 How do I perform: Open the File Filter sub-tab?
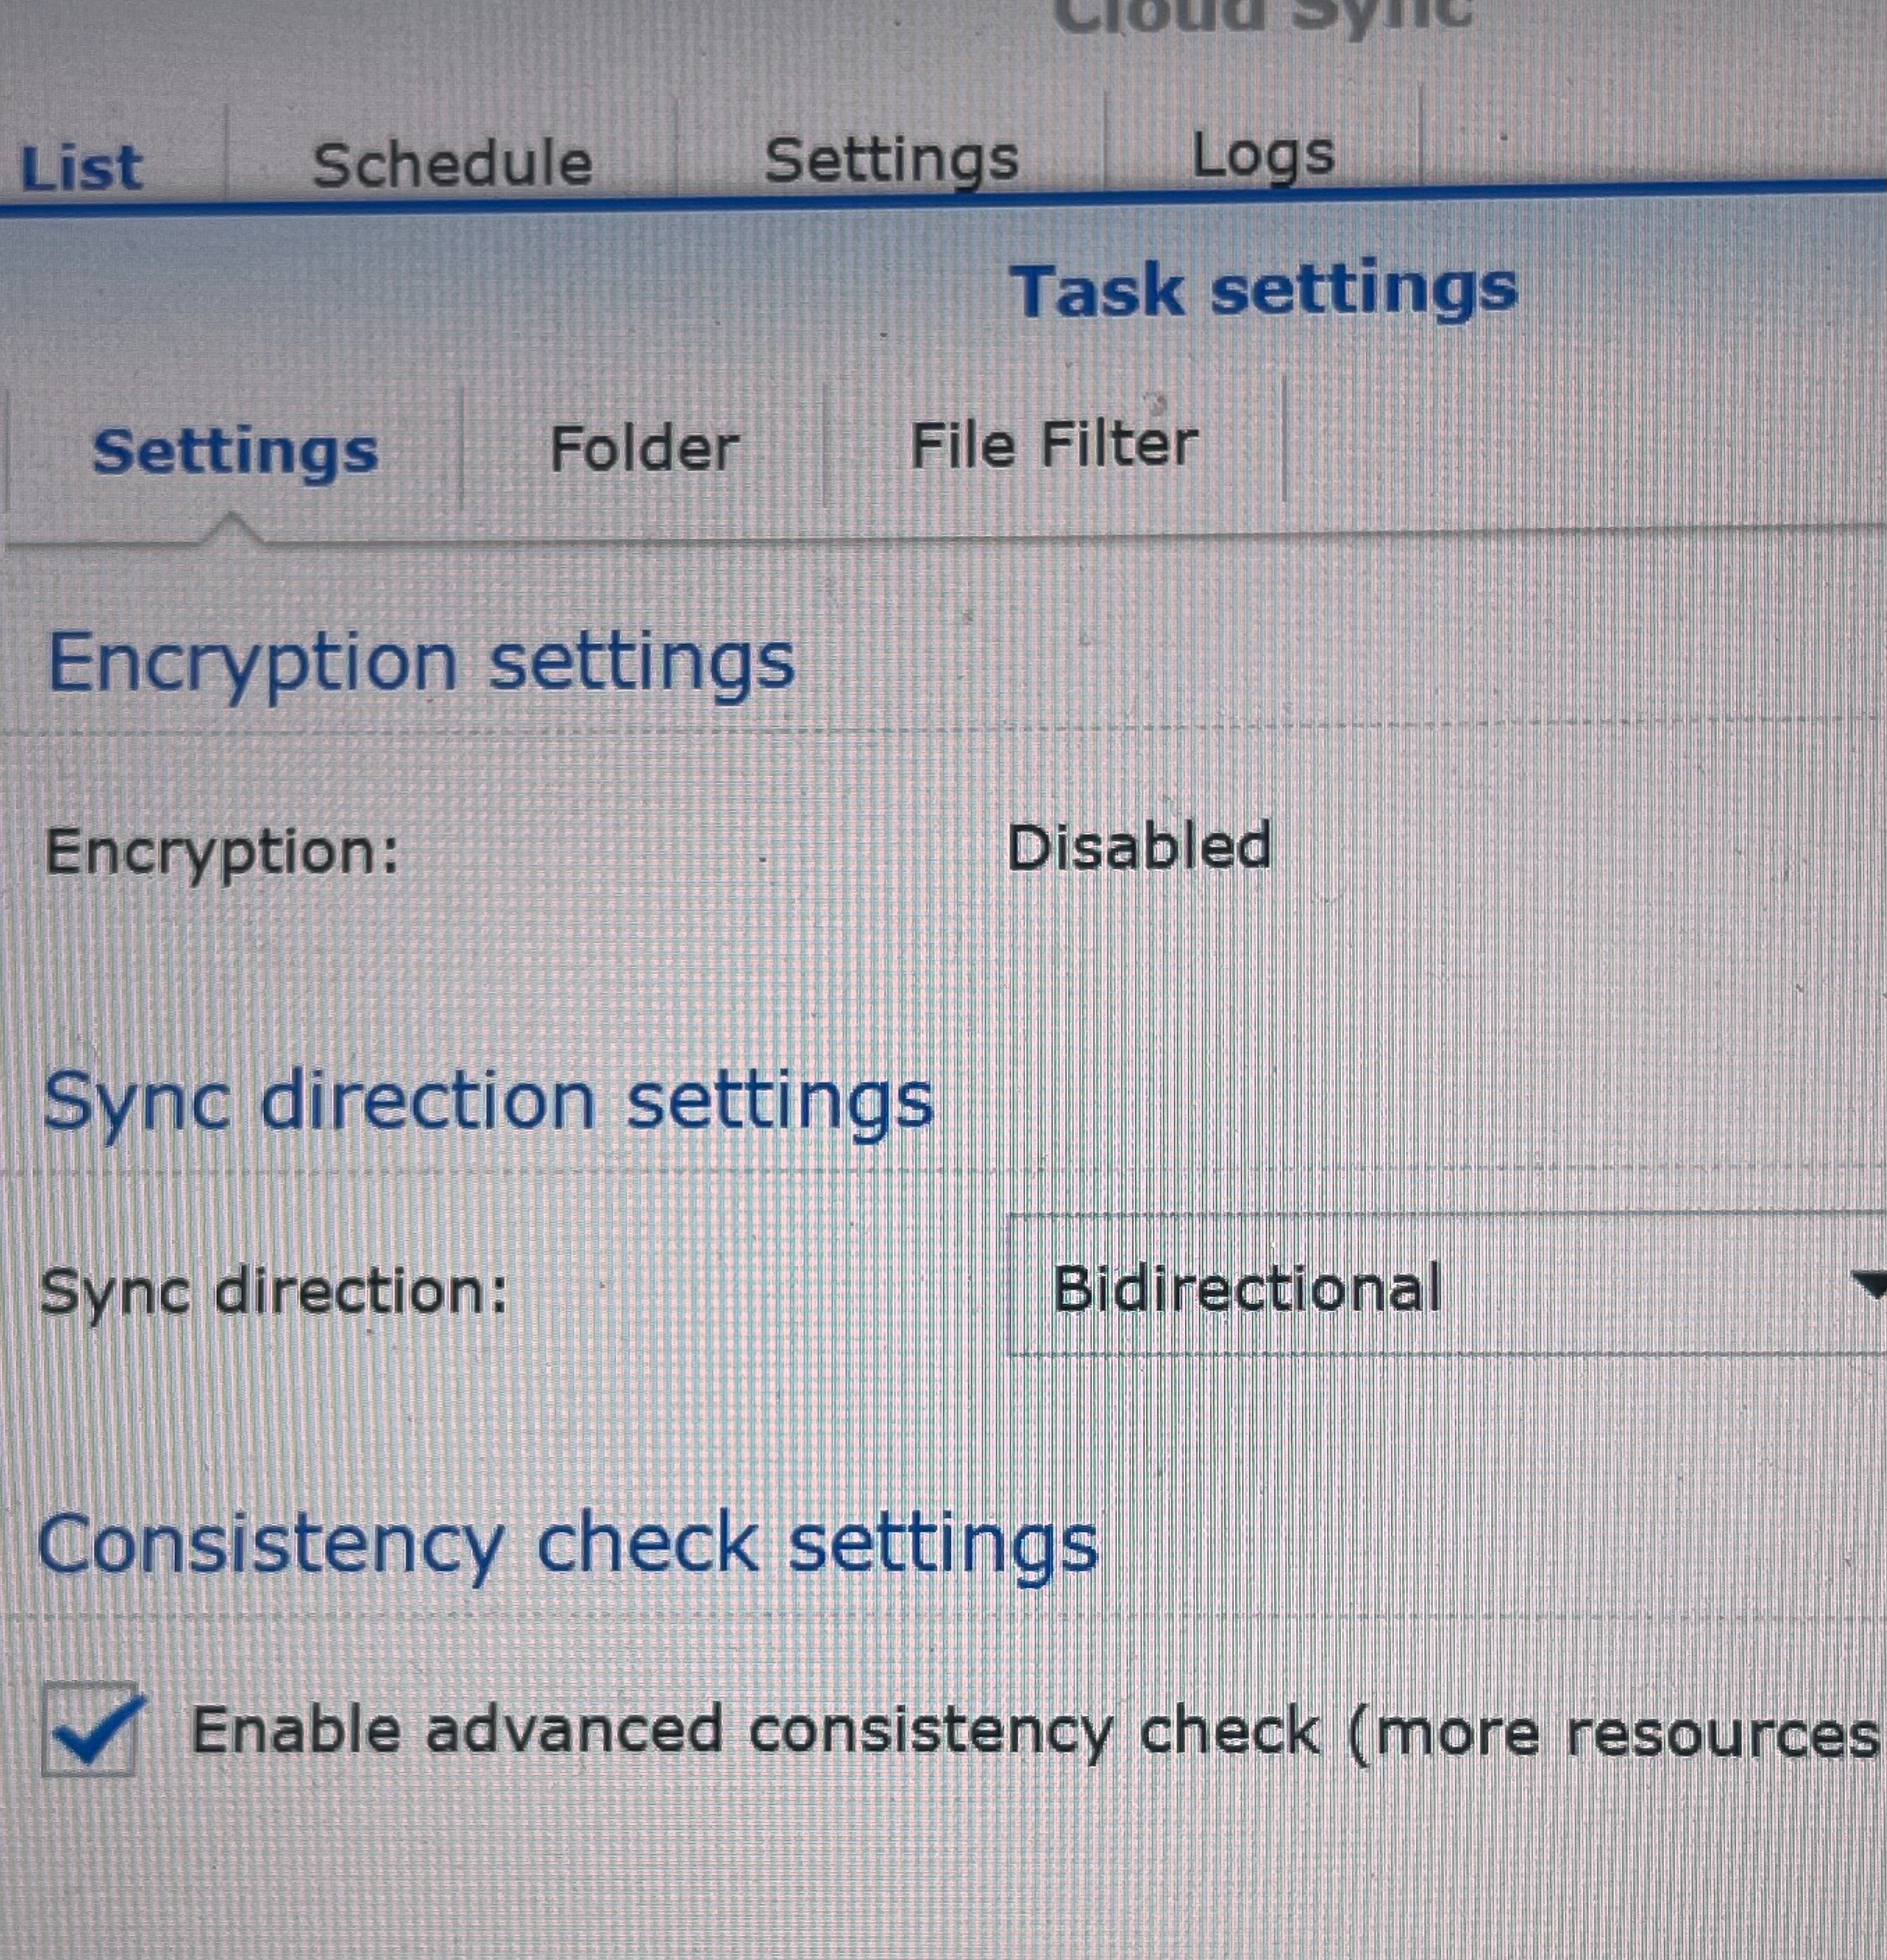pyautogui.click(x=1053, y=444)
